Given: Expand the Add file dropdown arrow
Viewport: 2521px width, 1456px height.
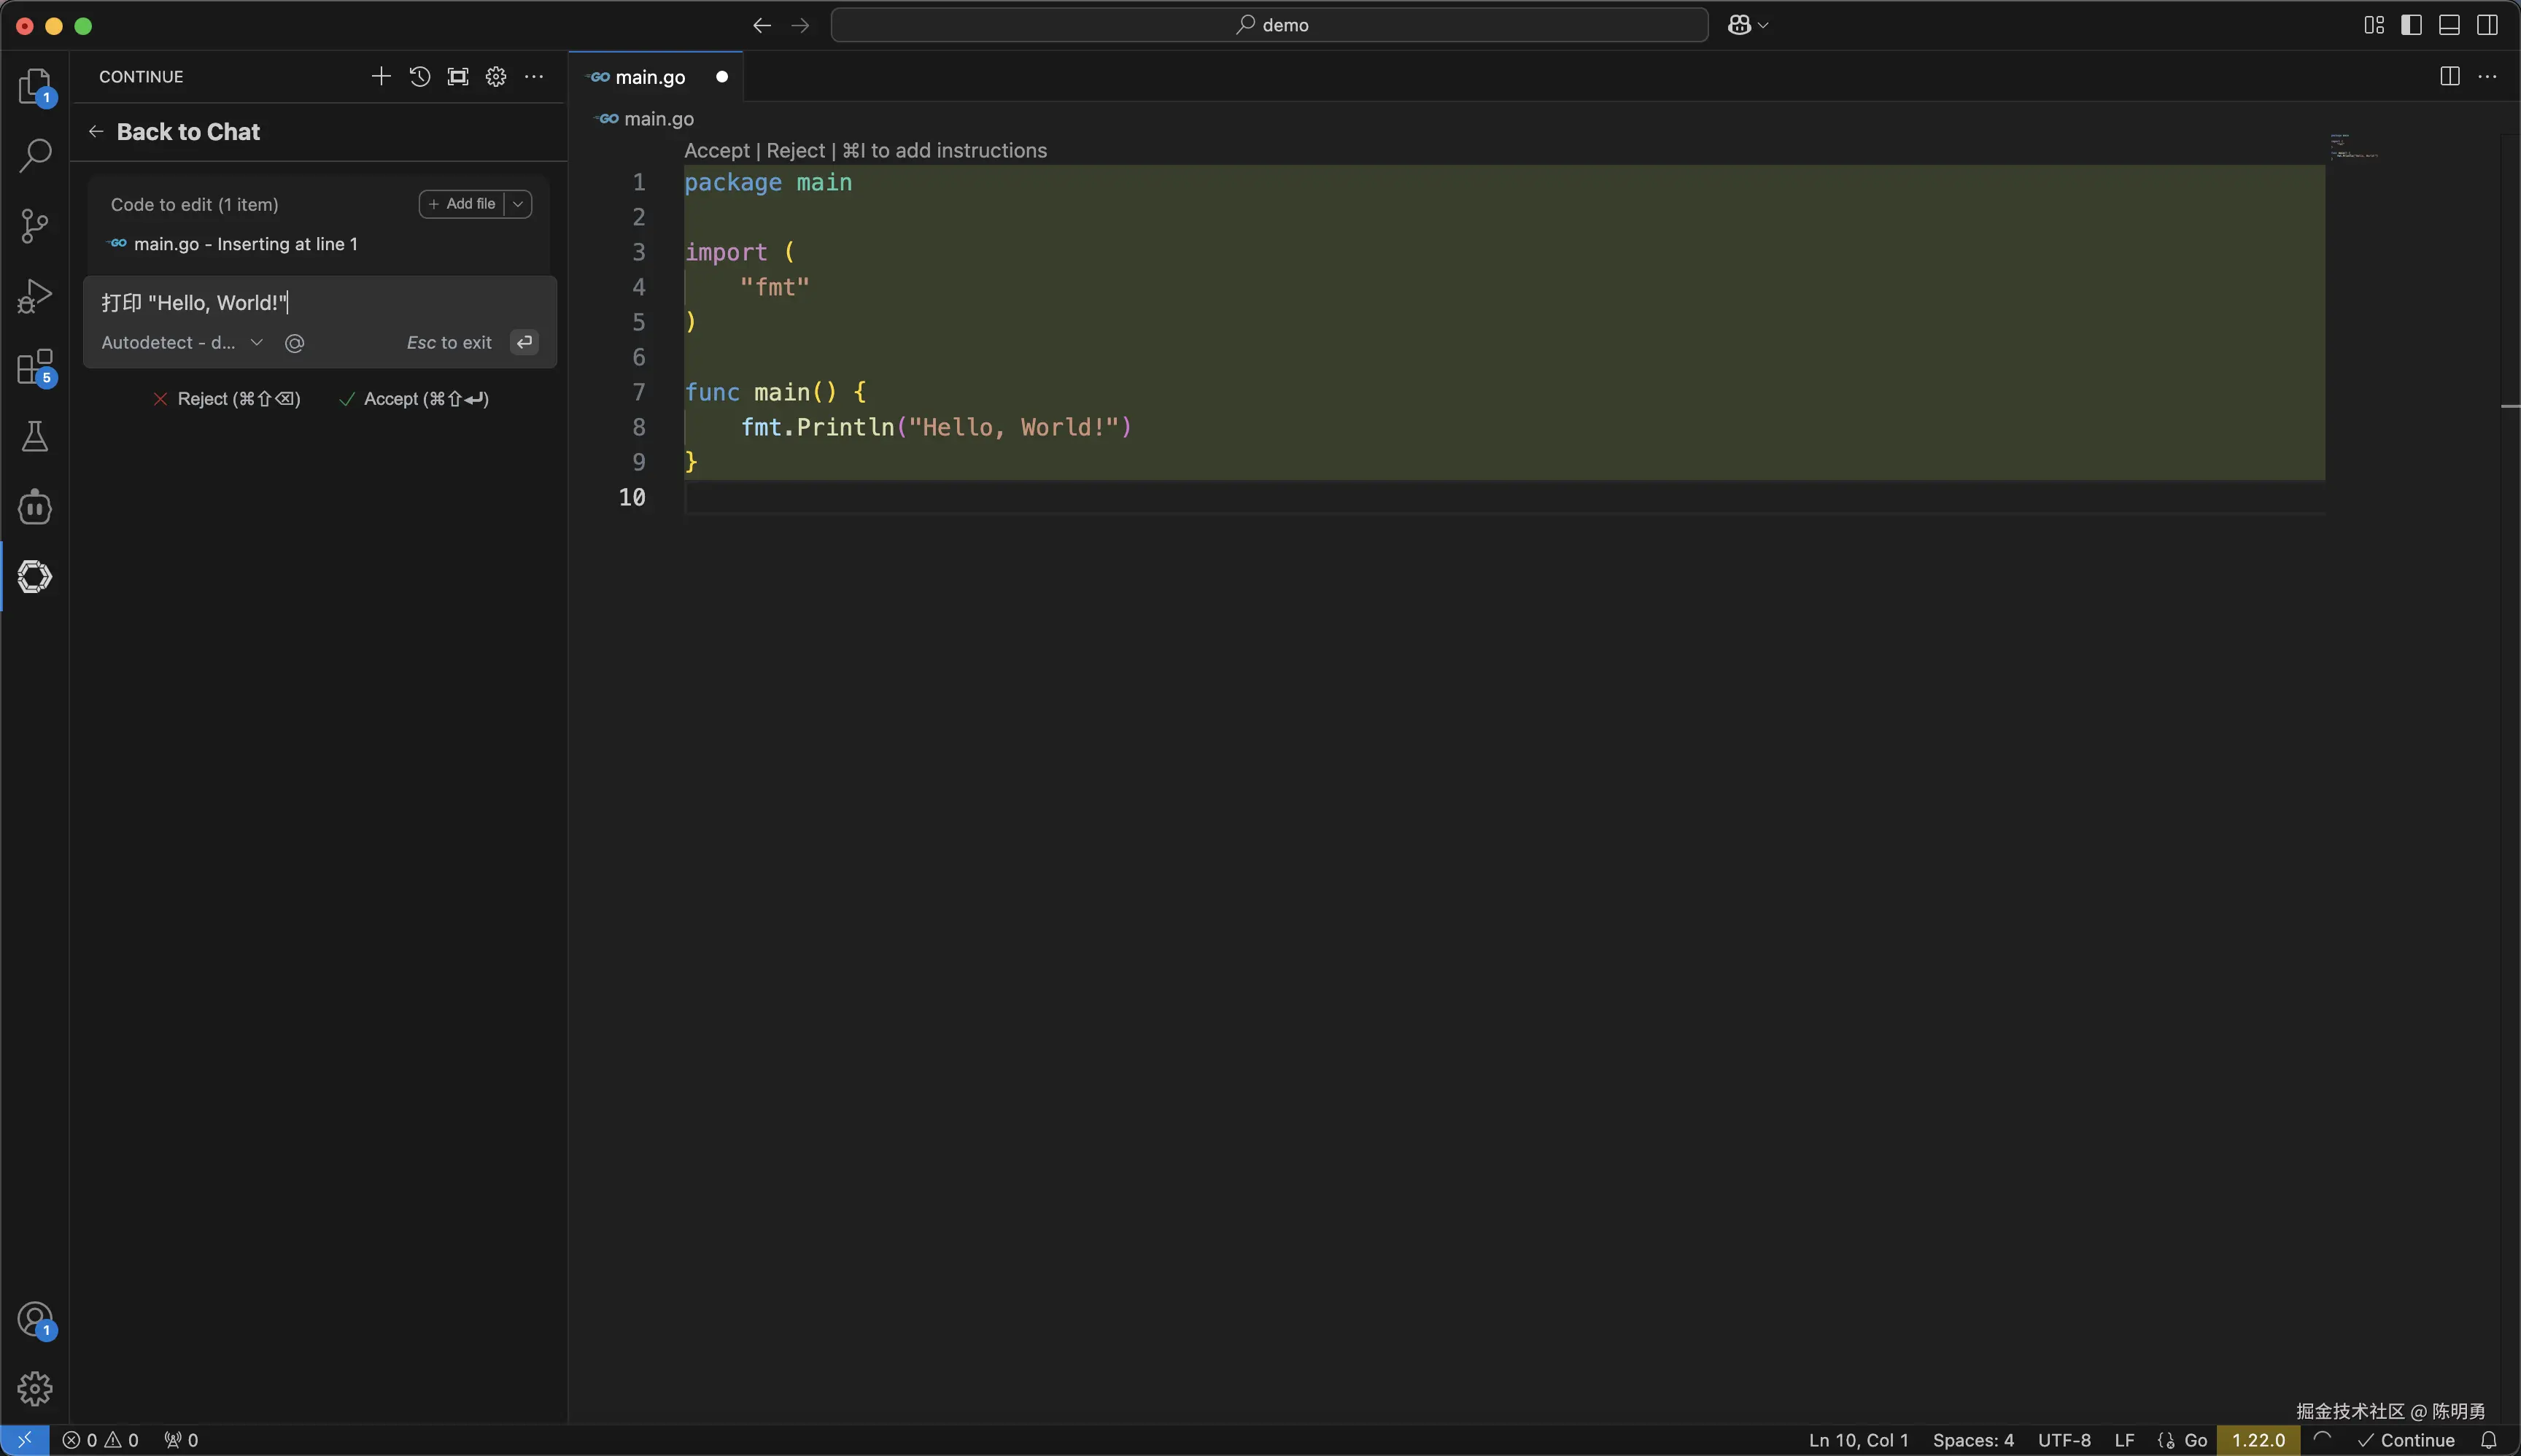Looking at the screenshot, I should tap(518, 204).
